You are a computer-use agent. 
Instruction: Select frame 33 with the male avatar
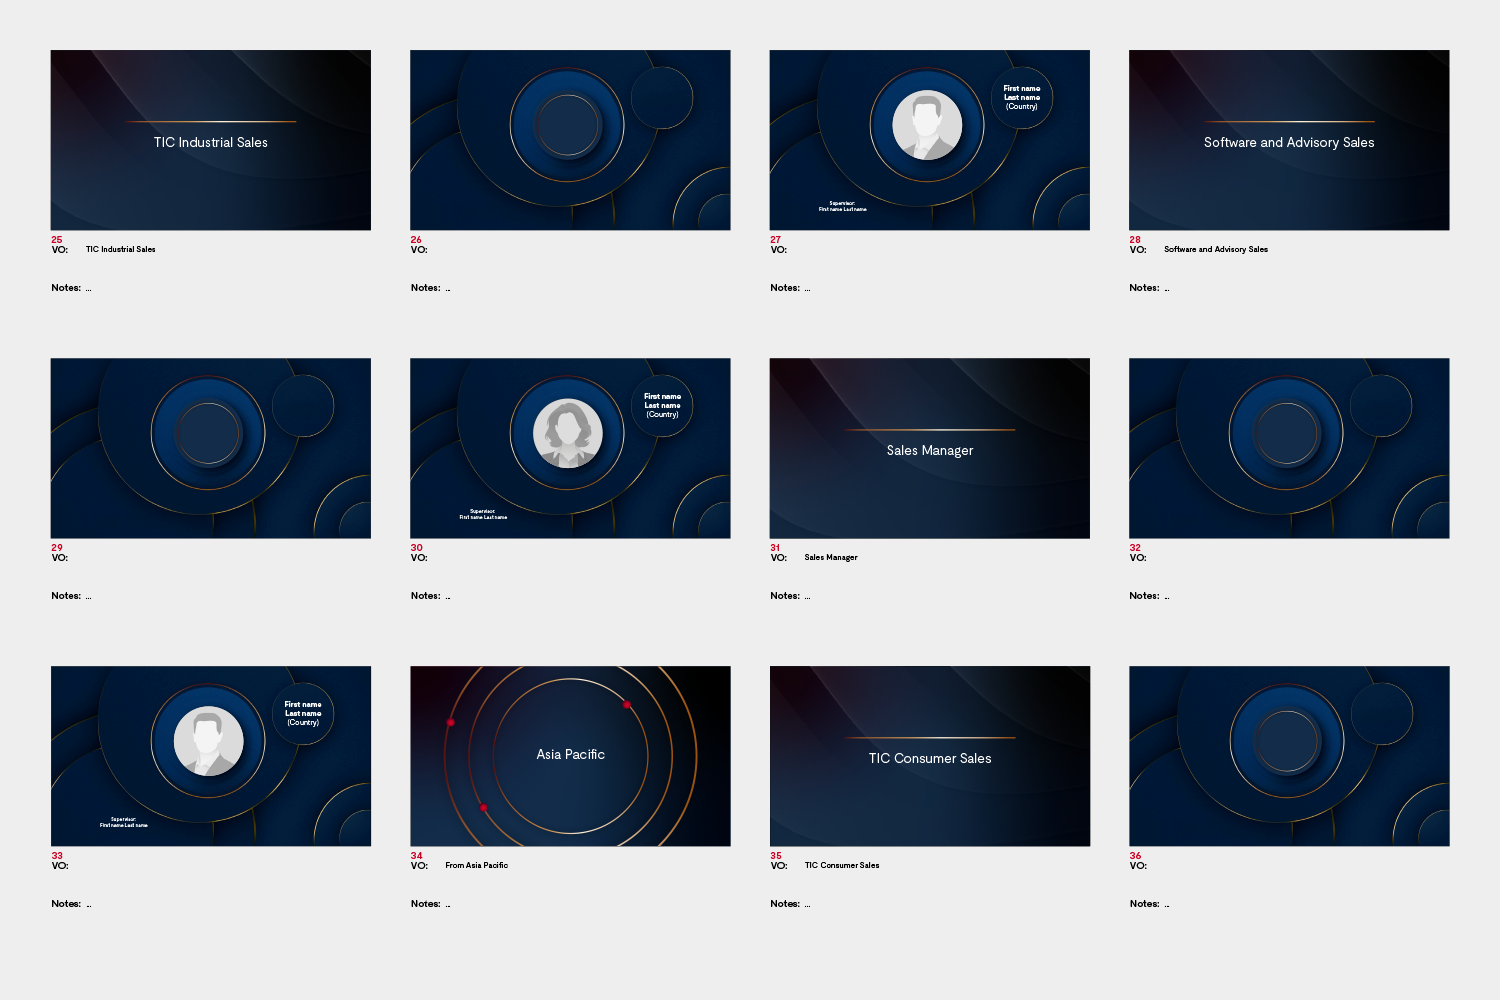211,756
